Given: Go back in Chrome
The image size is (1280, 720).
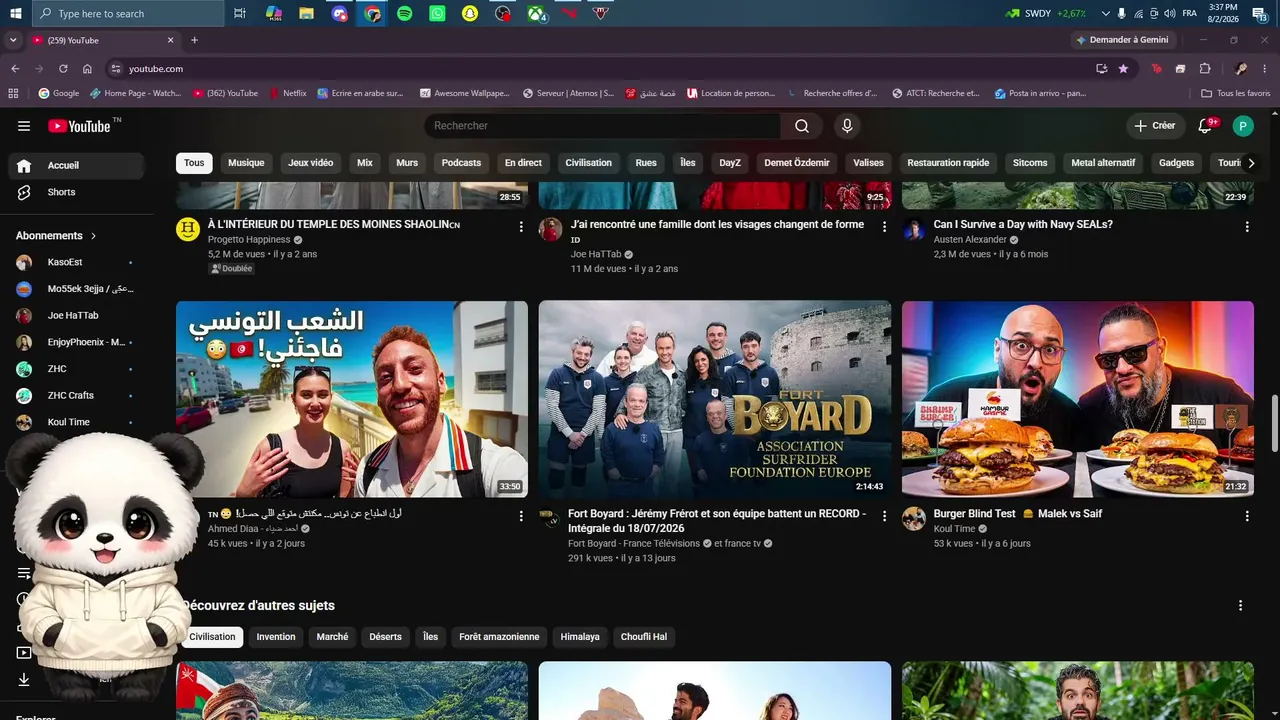Looking at the screenshot, I should point(15,69).
